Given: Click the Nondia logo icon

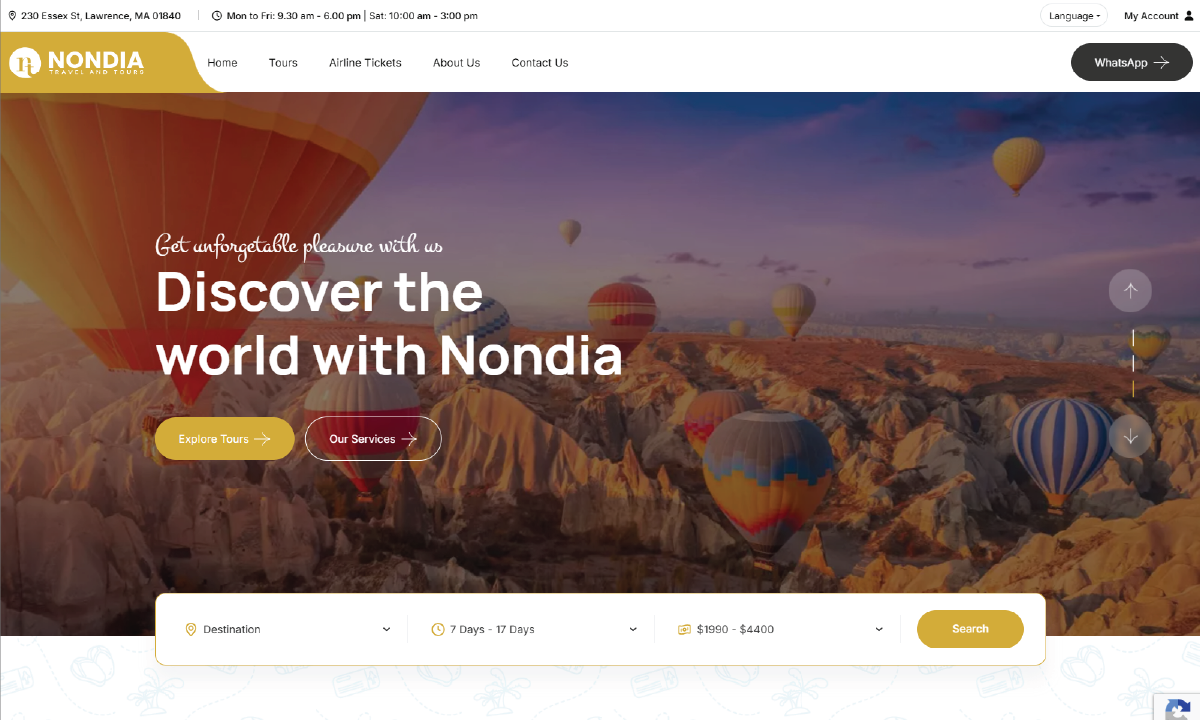Looking at the screenshot, I should pyautogui.click(x=25, y=62).
